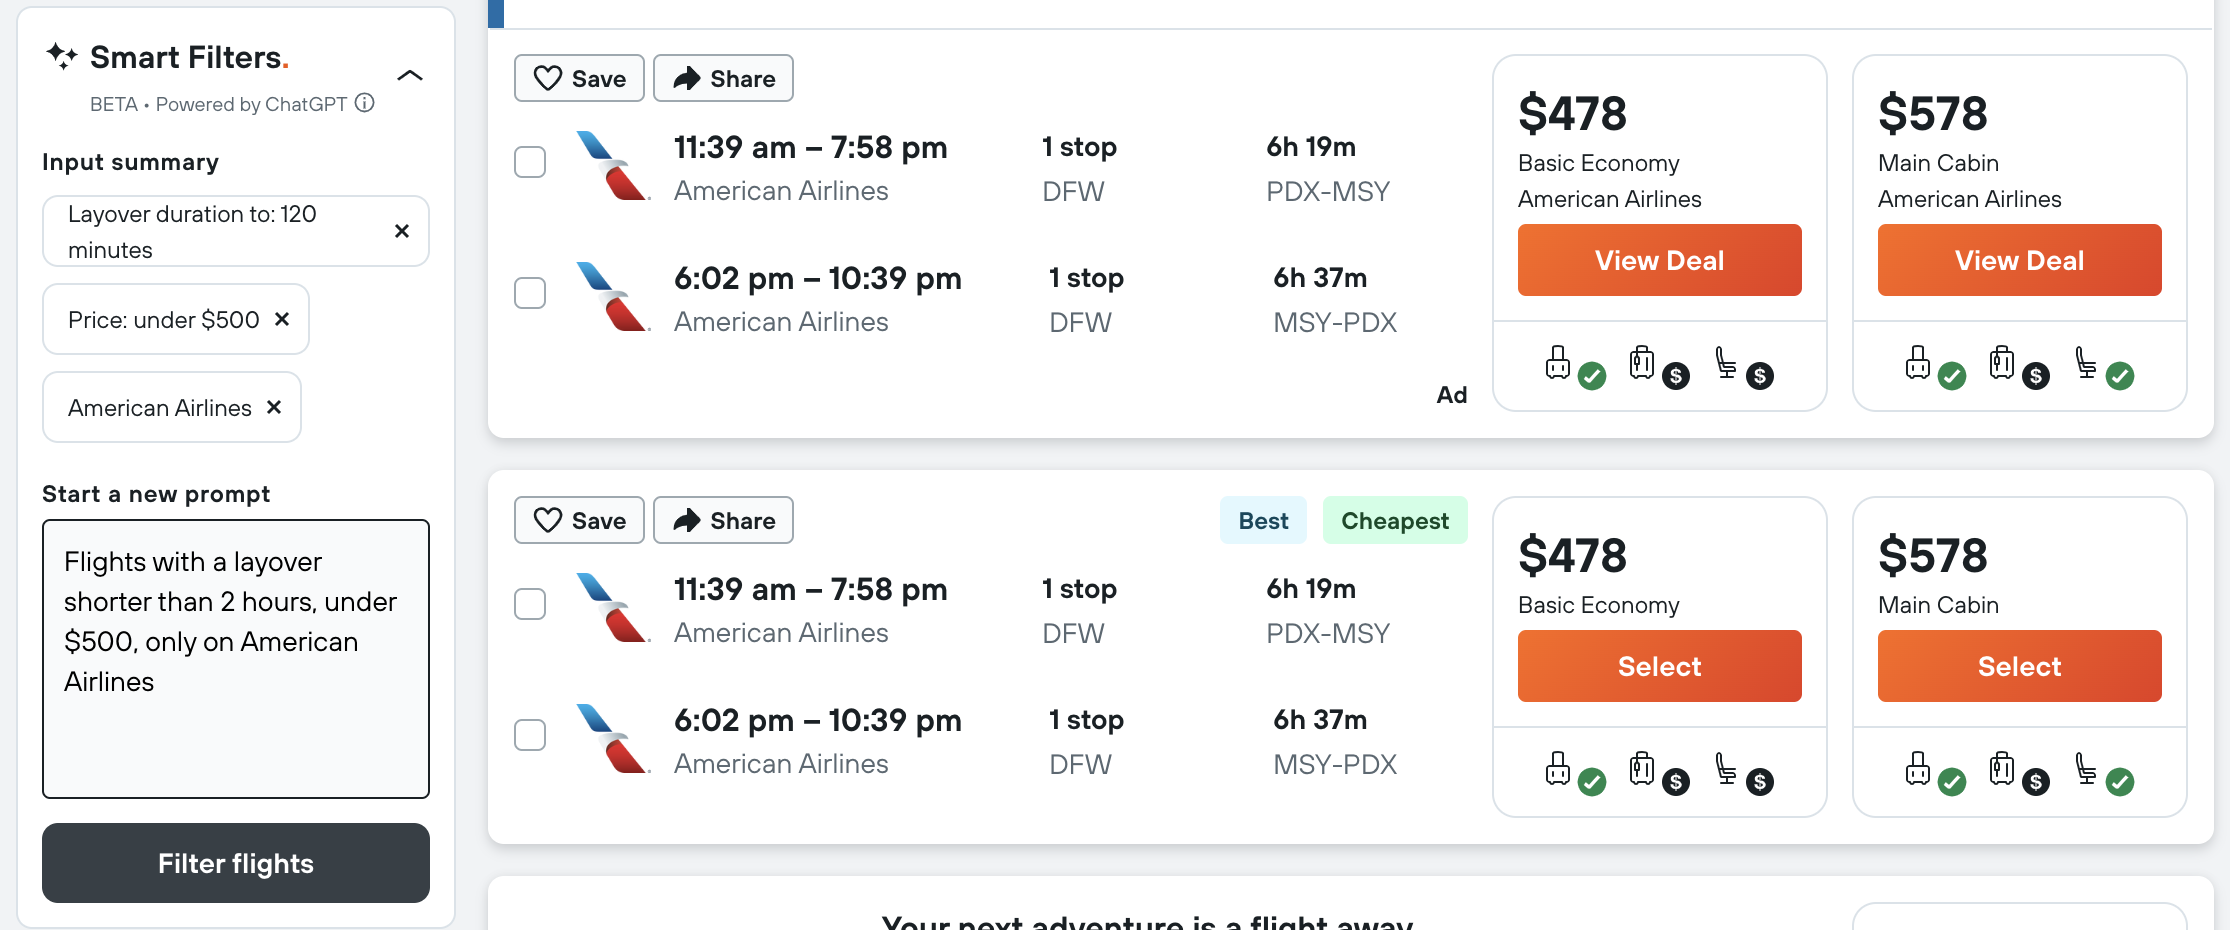
Task: Click PDX-MSY route in ad listing
Action: click(x=1328, y=191)
